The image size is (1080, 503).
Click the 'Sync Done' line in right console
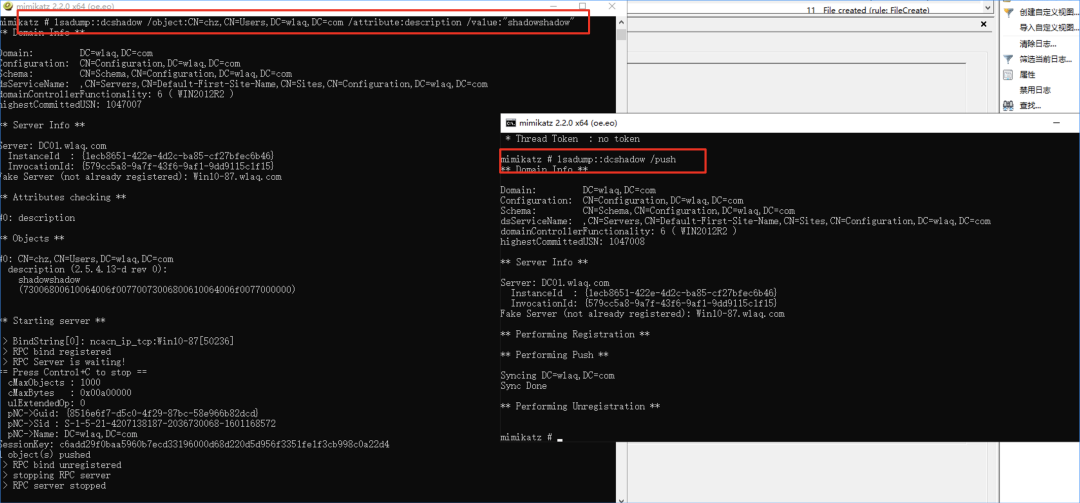(523, 386)
